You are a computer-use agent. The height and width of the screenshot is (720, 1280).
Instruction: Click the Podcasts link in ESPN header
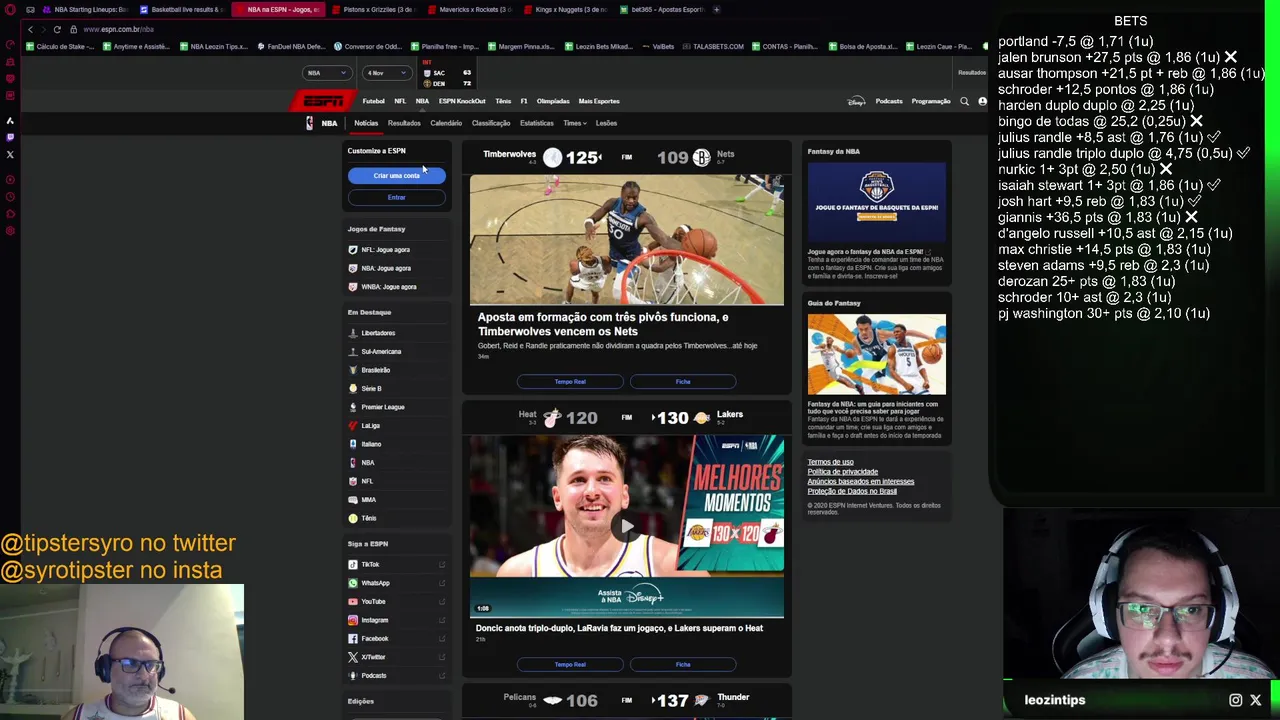[x=889, y=101]
